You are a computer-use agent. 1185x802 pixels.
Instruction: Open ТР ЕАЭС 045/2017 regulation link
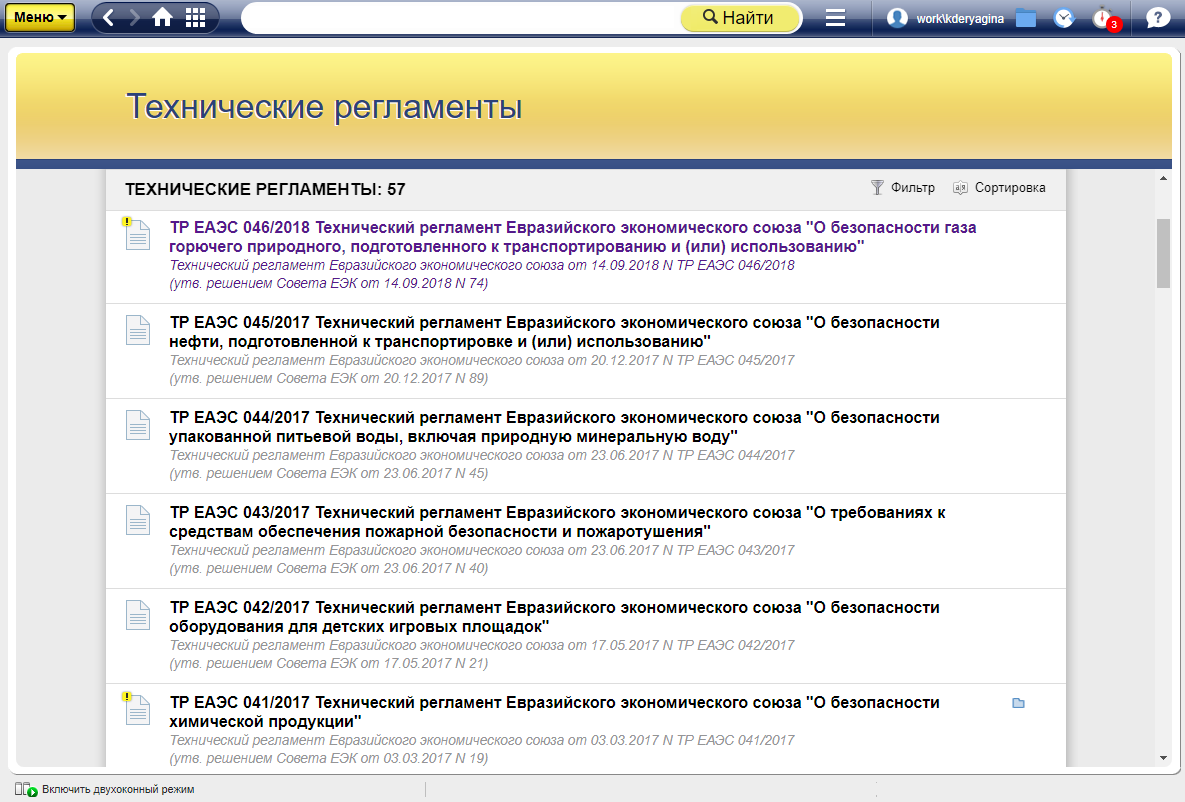click(555, 332)
